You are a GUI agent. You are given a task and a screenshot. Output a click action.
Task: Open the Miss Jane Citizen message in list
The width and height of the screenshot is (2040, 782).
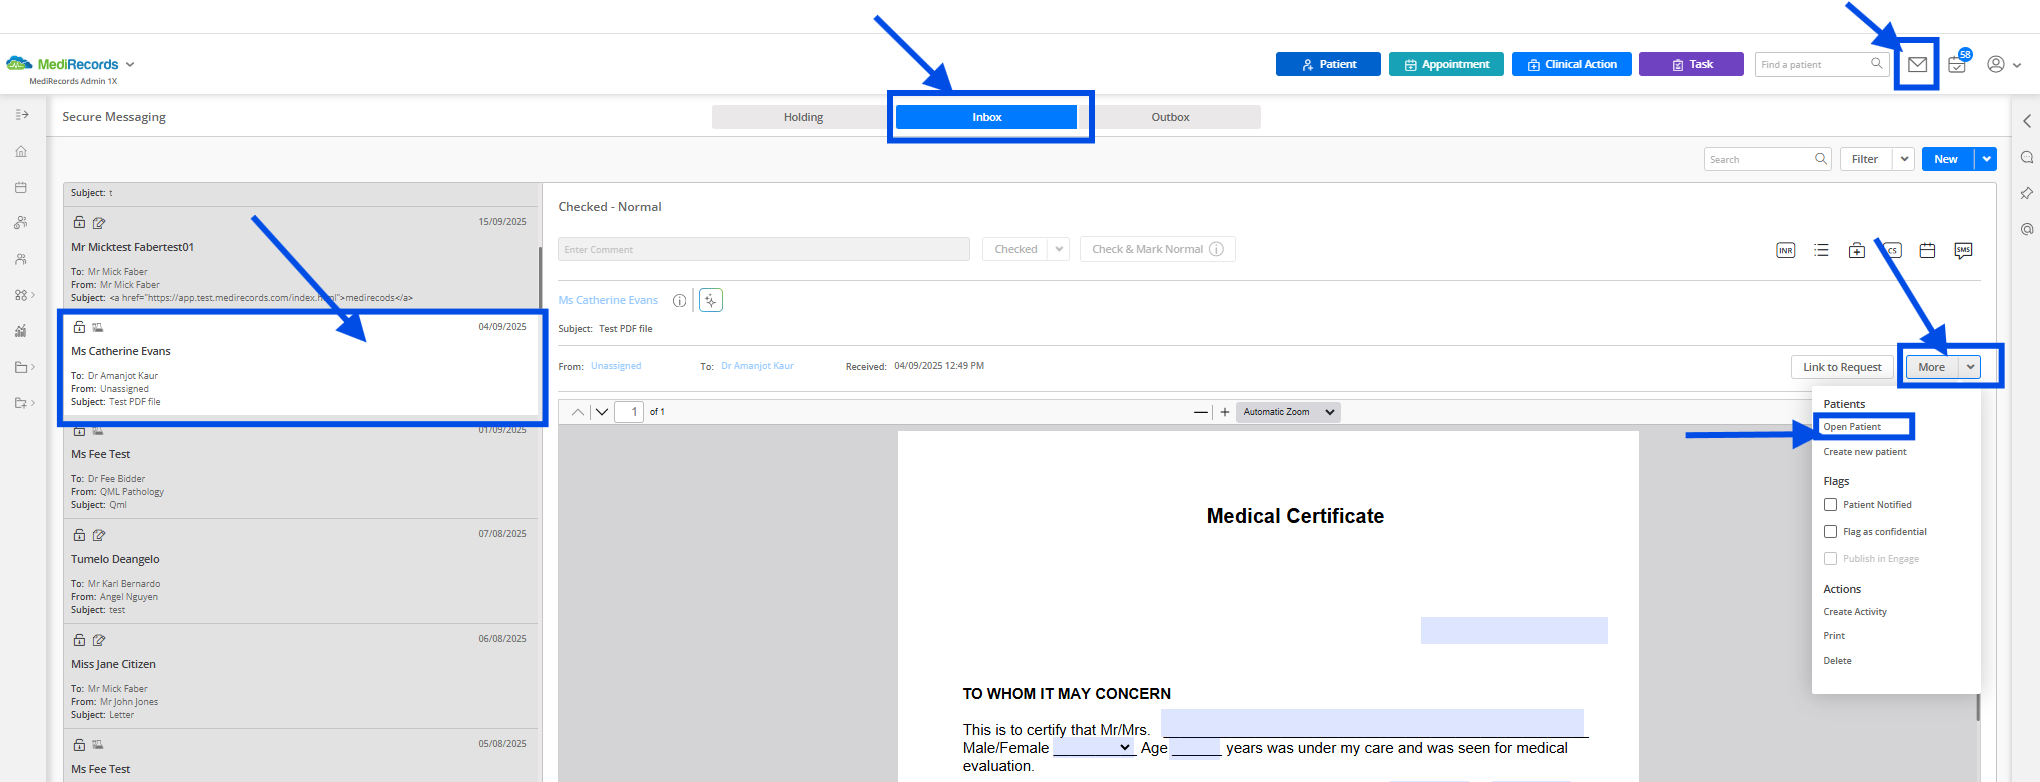click(x=301, y=676)
